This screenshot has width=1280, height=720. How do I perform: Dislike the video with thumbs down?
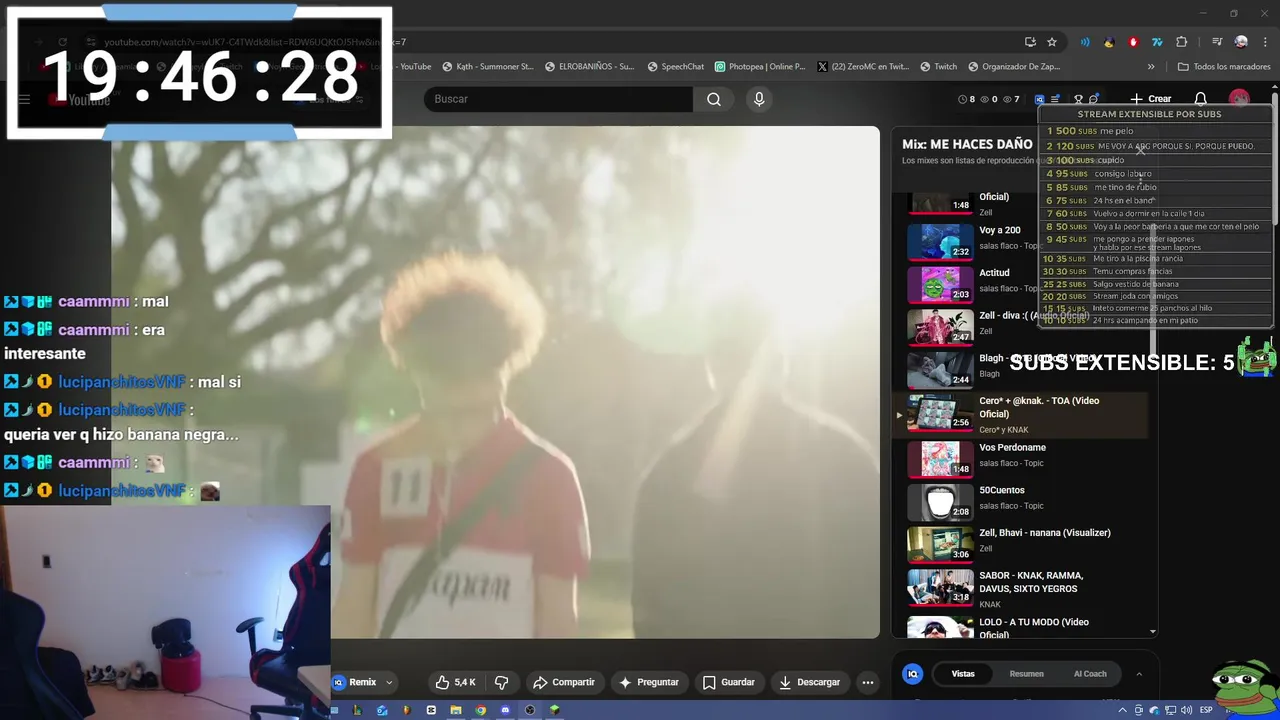click(x=502, y=682)
